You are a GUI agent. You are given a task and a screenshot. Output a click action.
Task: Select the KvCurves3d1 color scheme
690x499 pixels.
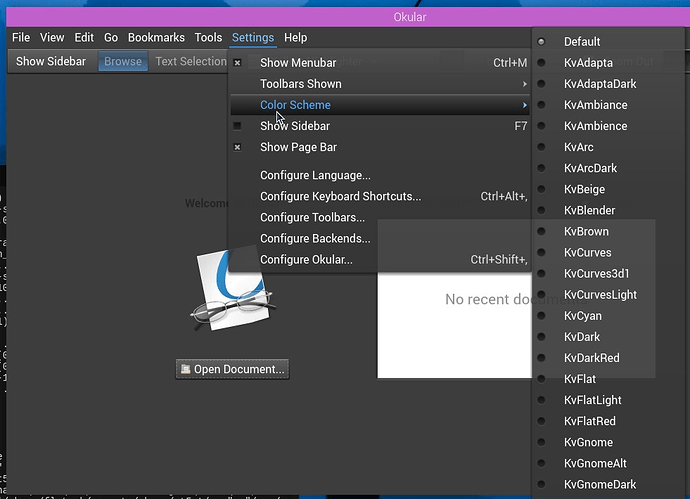pos(607,274)
